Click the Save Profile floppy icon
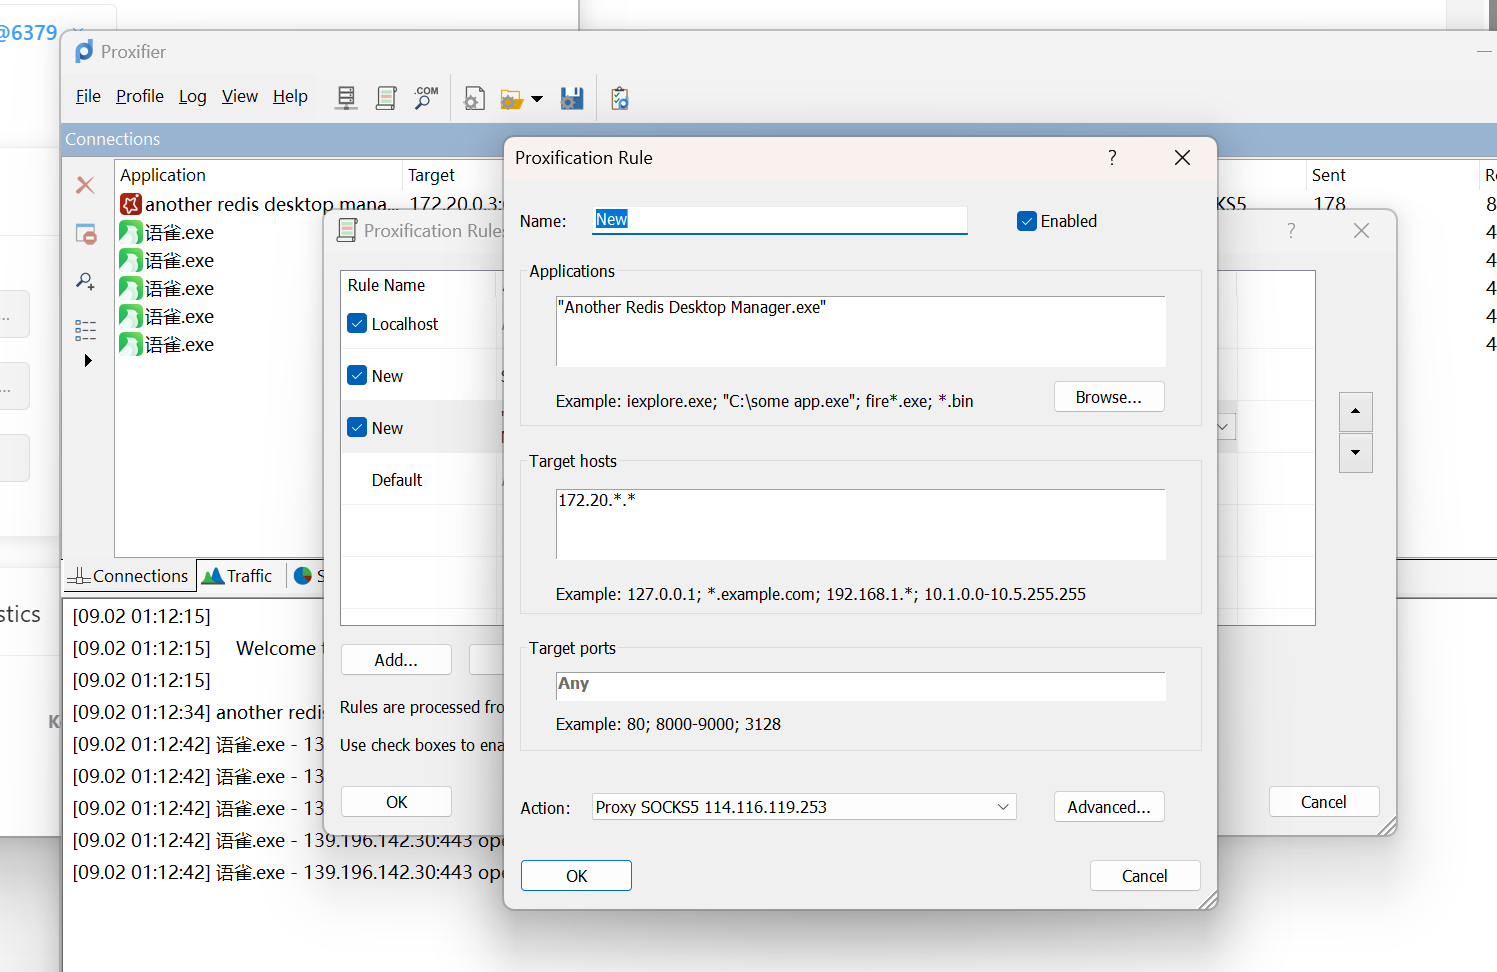The image size is (1497, 972). 572,98
